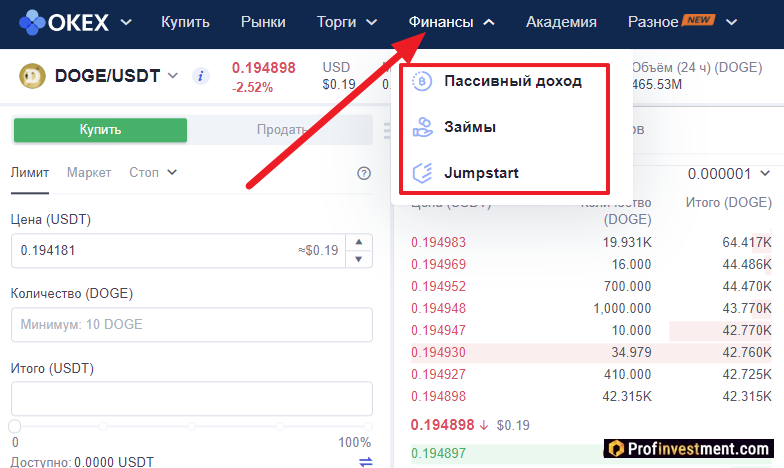Click the Dogecoin coin icon
This screenshot has width=784, height=468.
click(32, 76)
